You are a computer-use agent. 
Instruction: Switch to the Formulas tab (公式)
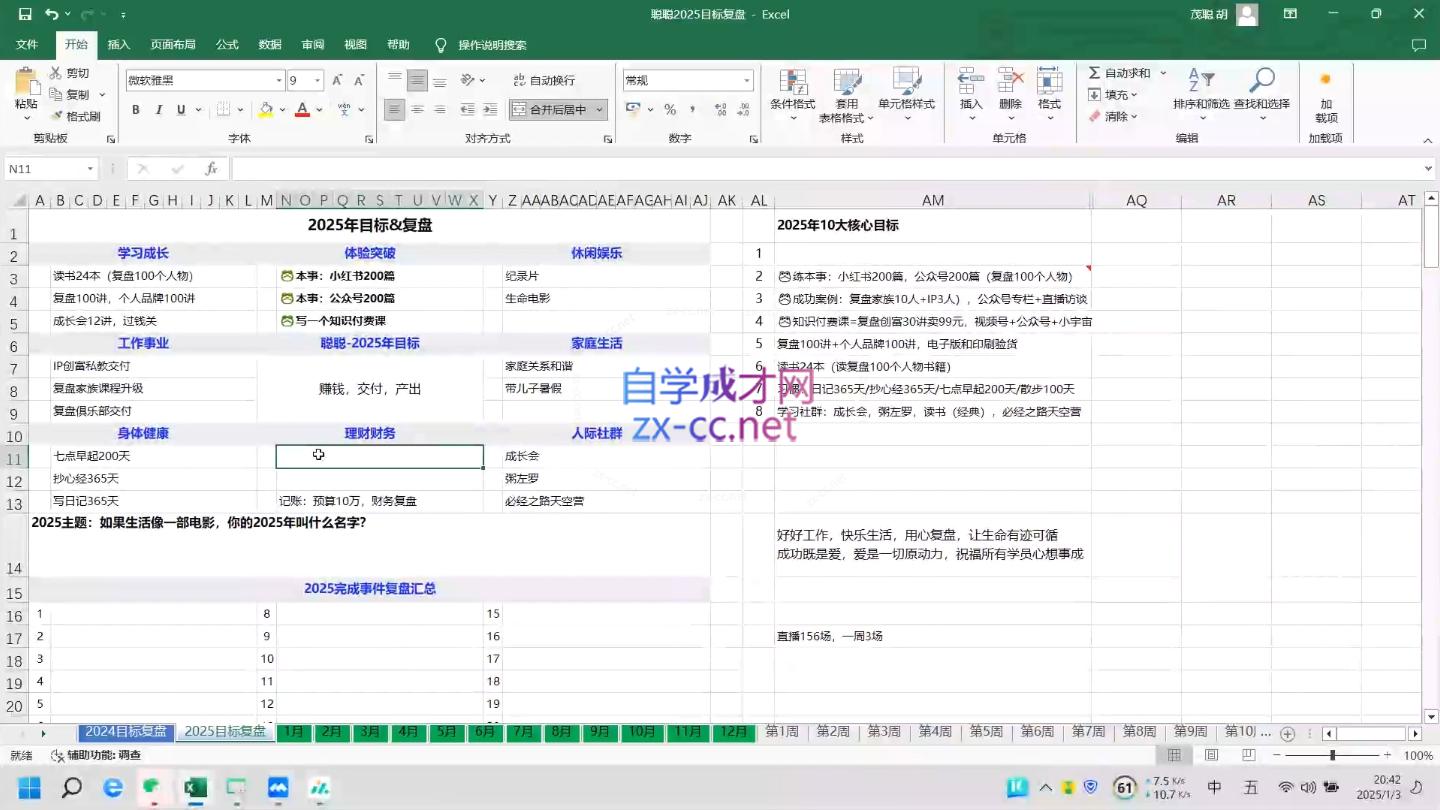(x=227, y=45)
